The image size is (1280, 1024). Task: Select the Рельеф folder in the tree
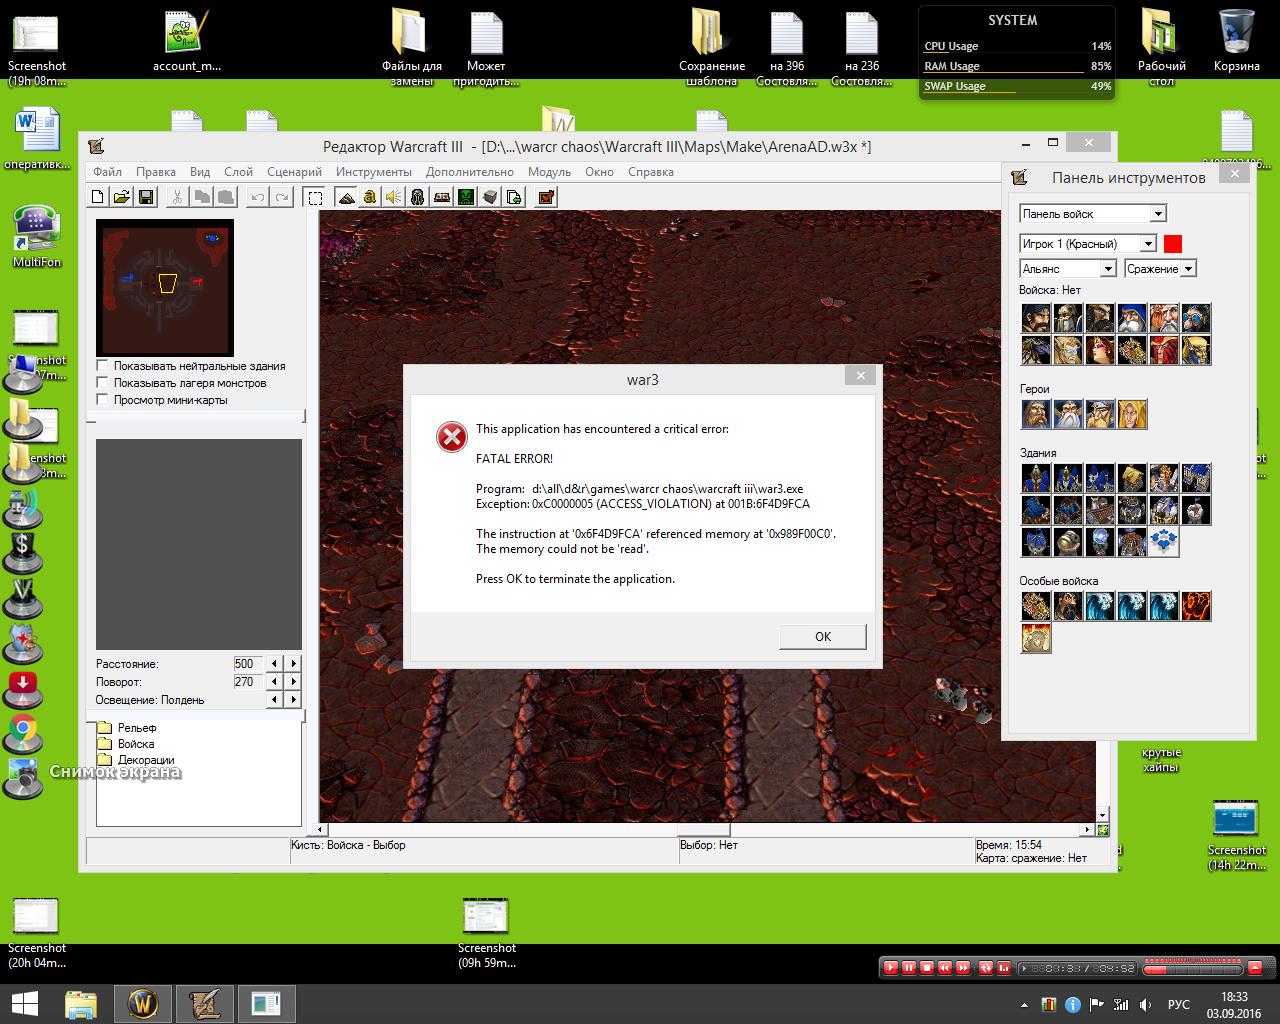tap(127, 728)
